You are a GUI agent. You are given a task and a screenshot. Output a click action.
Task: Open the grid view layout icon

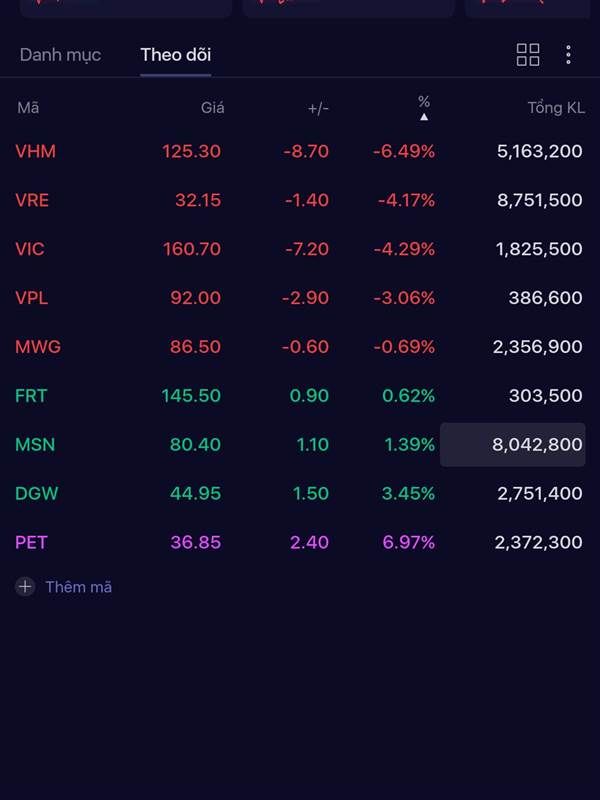point(528,55)
